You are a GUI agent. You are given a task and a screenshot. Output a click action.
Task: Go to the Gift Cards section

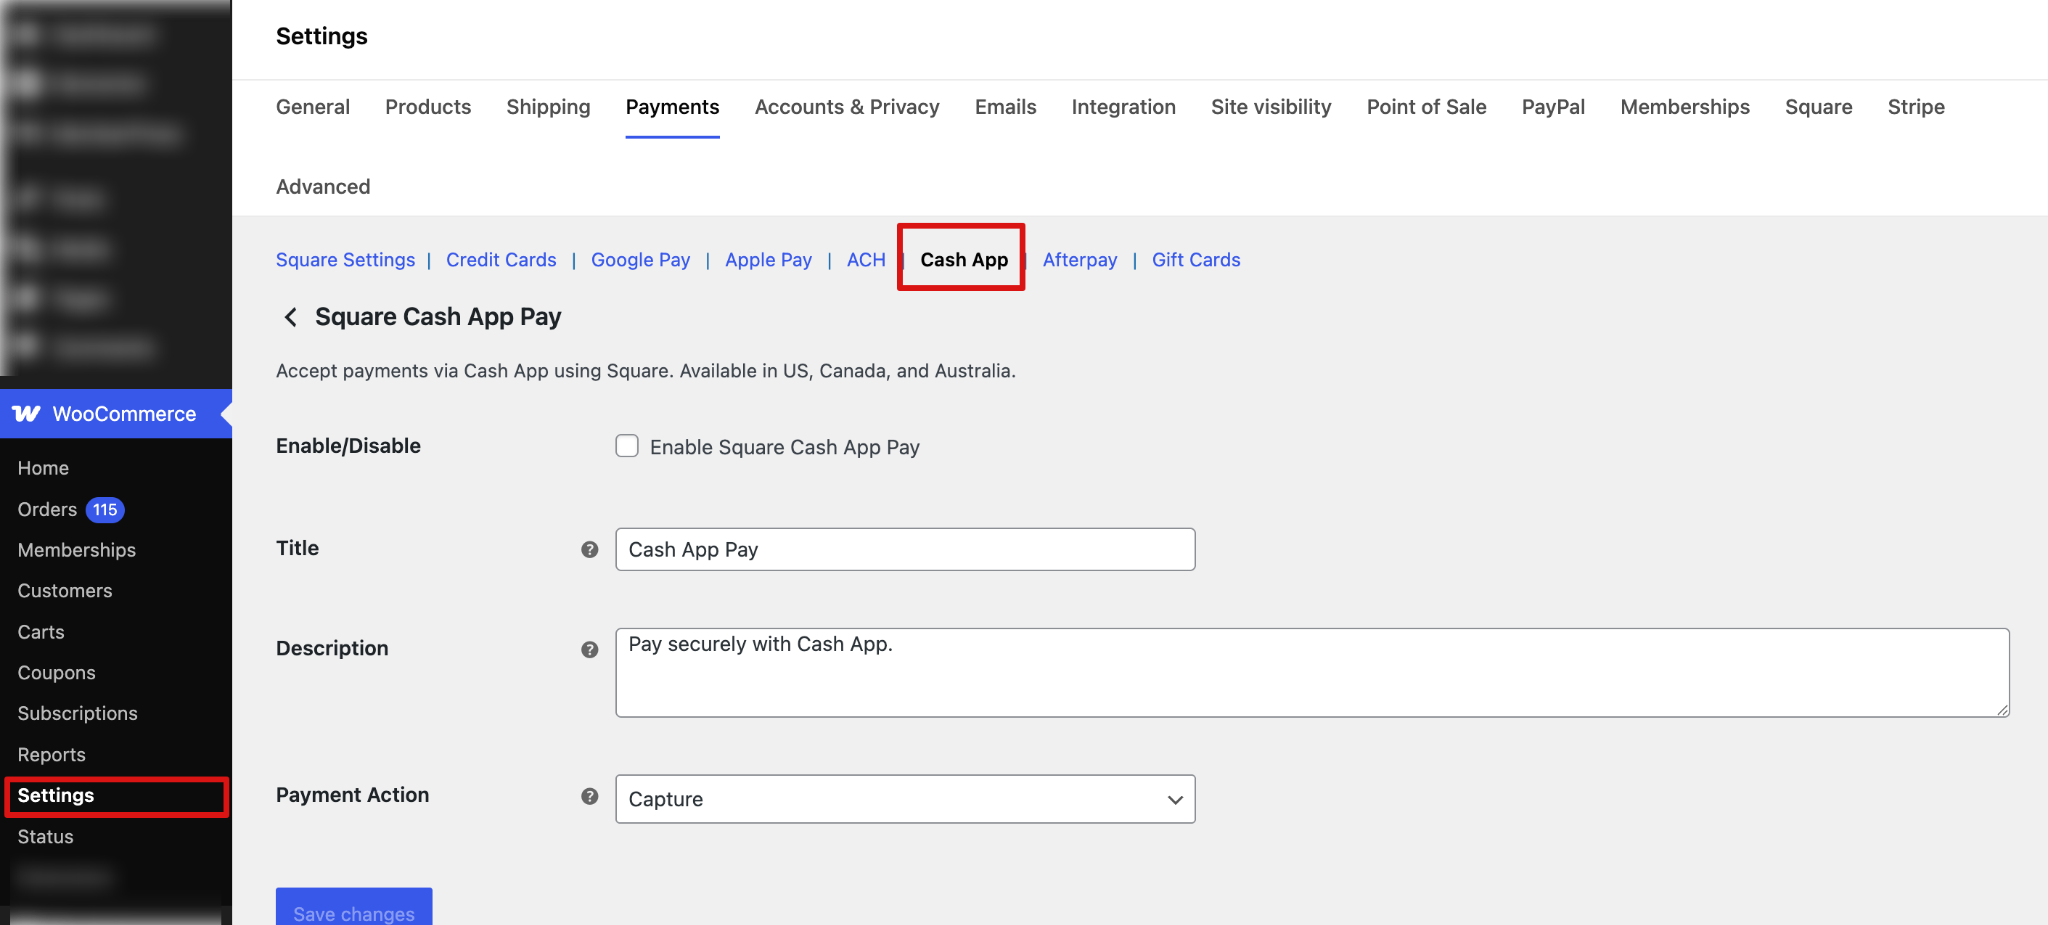1196,259
